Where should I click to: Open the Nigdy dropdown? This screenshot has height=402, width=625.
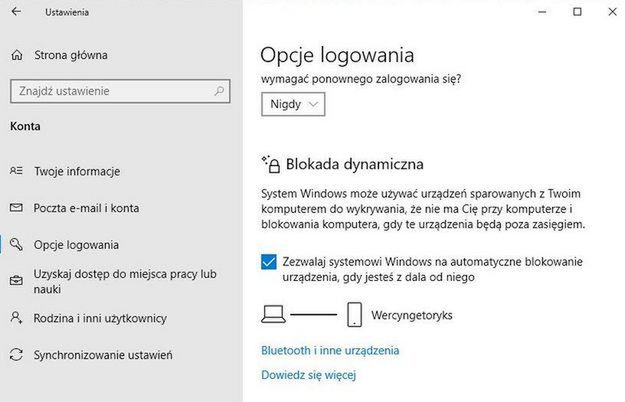(293, 104)
